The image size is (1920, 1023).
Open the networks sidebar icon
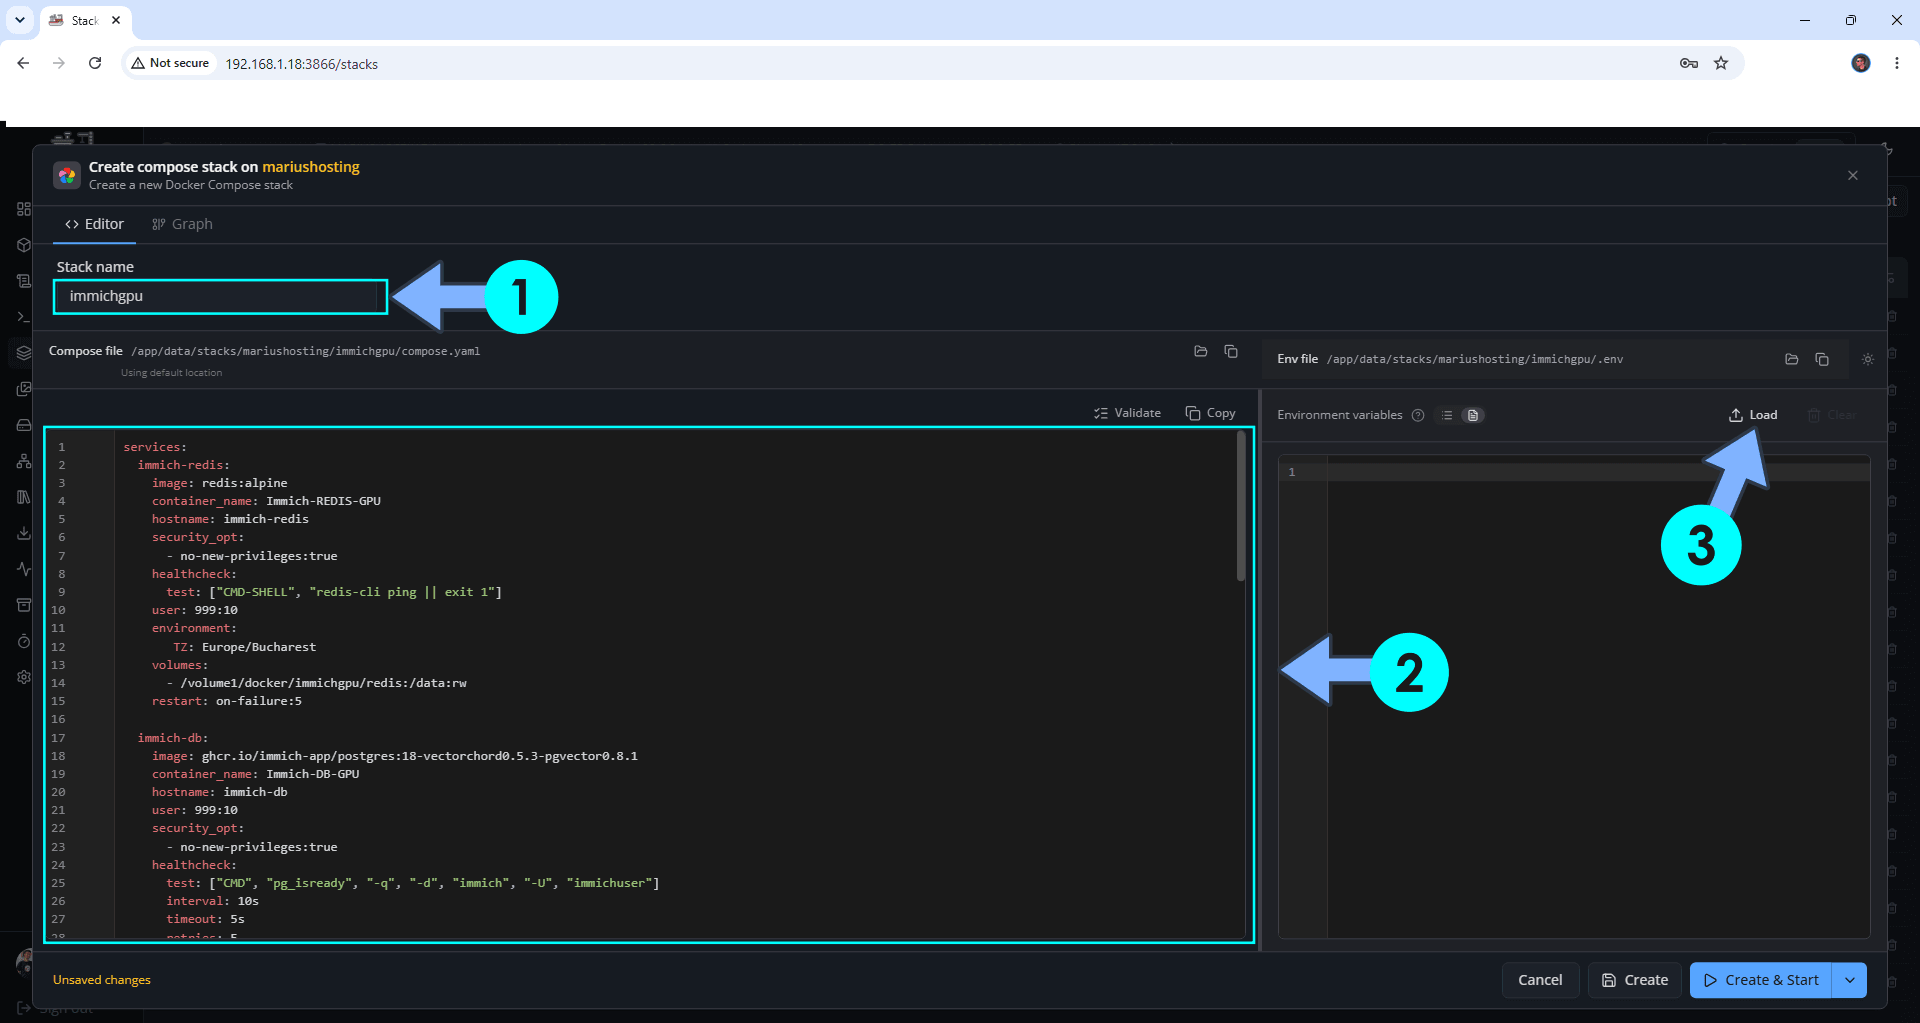click(x=24, y=461)
